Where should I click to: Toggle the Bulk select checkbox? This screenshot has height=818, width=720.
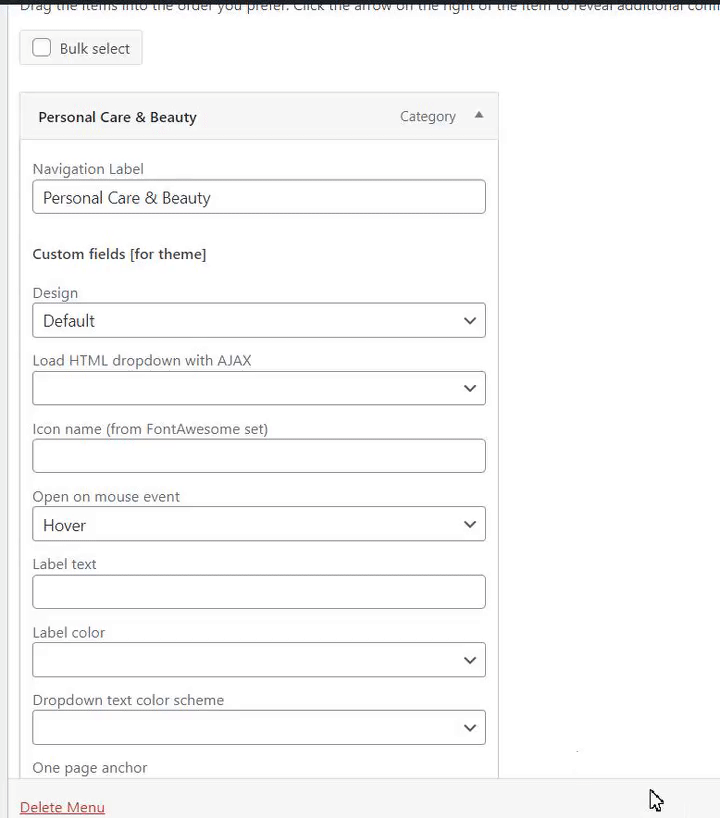click(x=42, y=48)
